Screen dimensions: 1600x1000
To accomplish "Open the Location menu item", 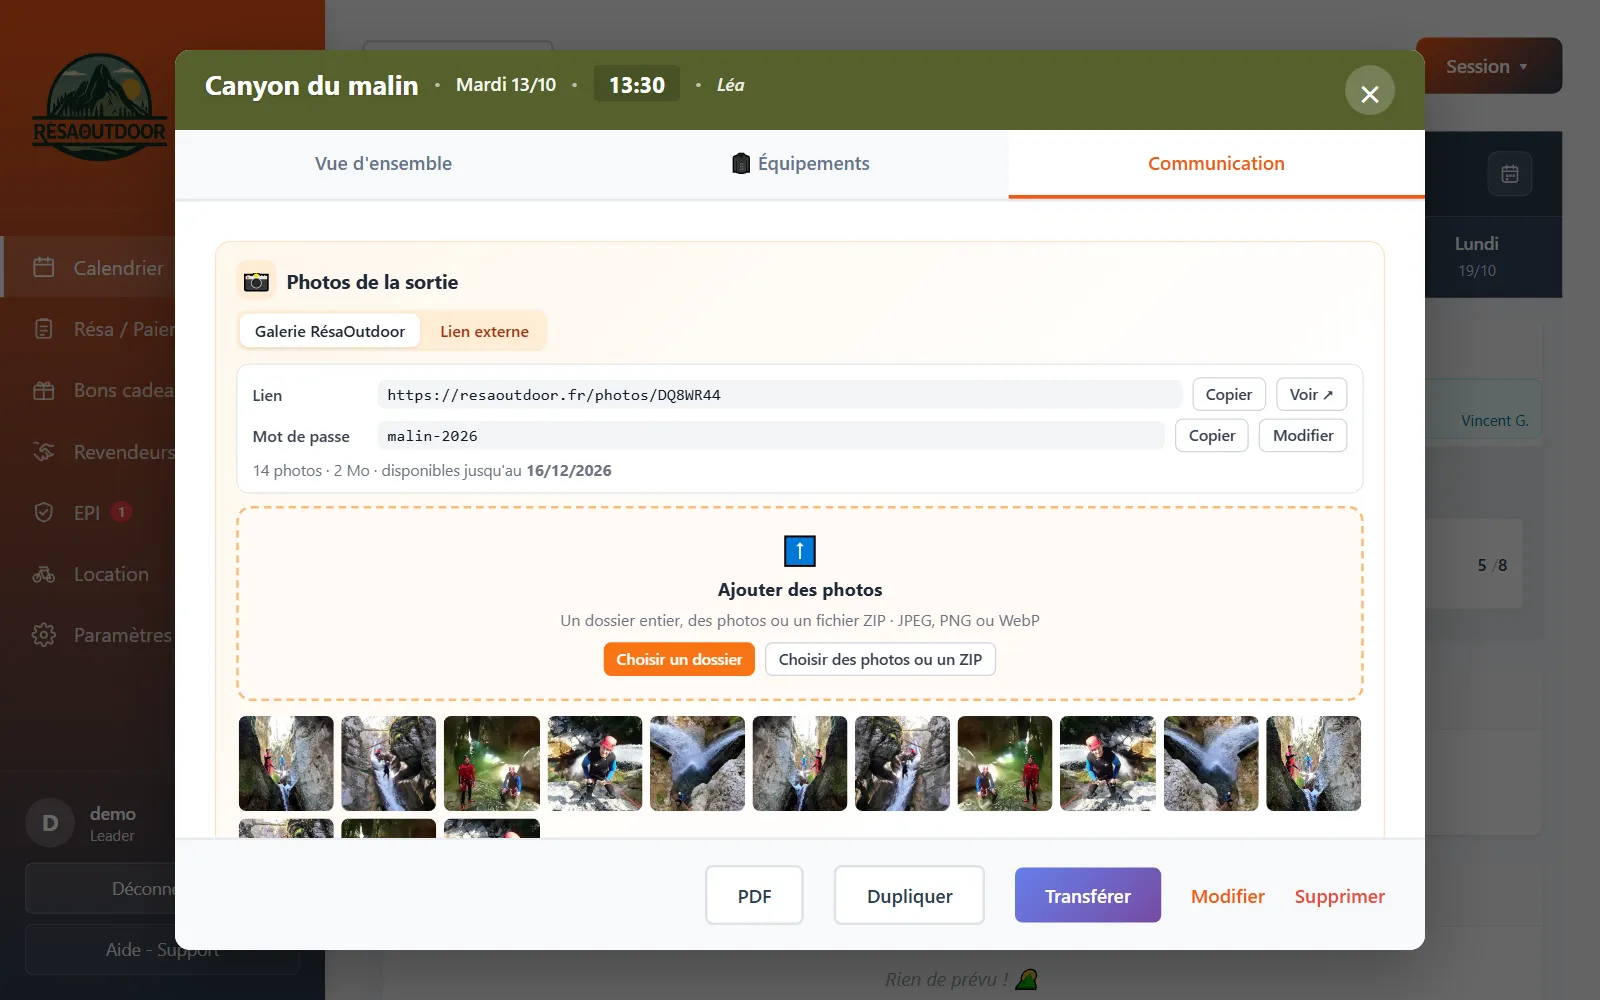I will [x=90, y=574].
